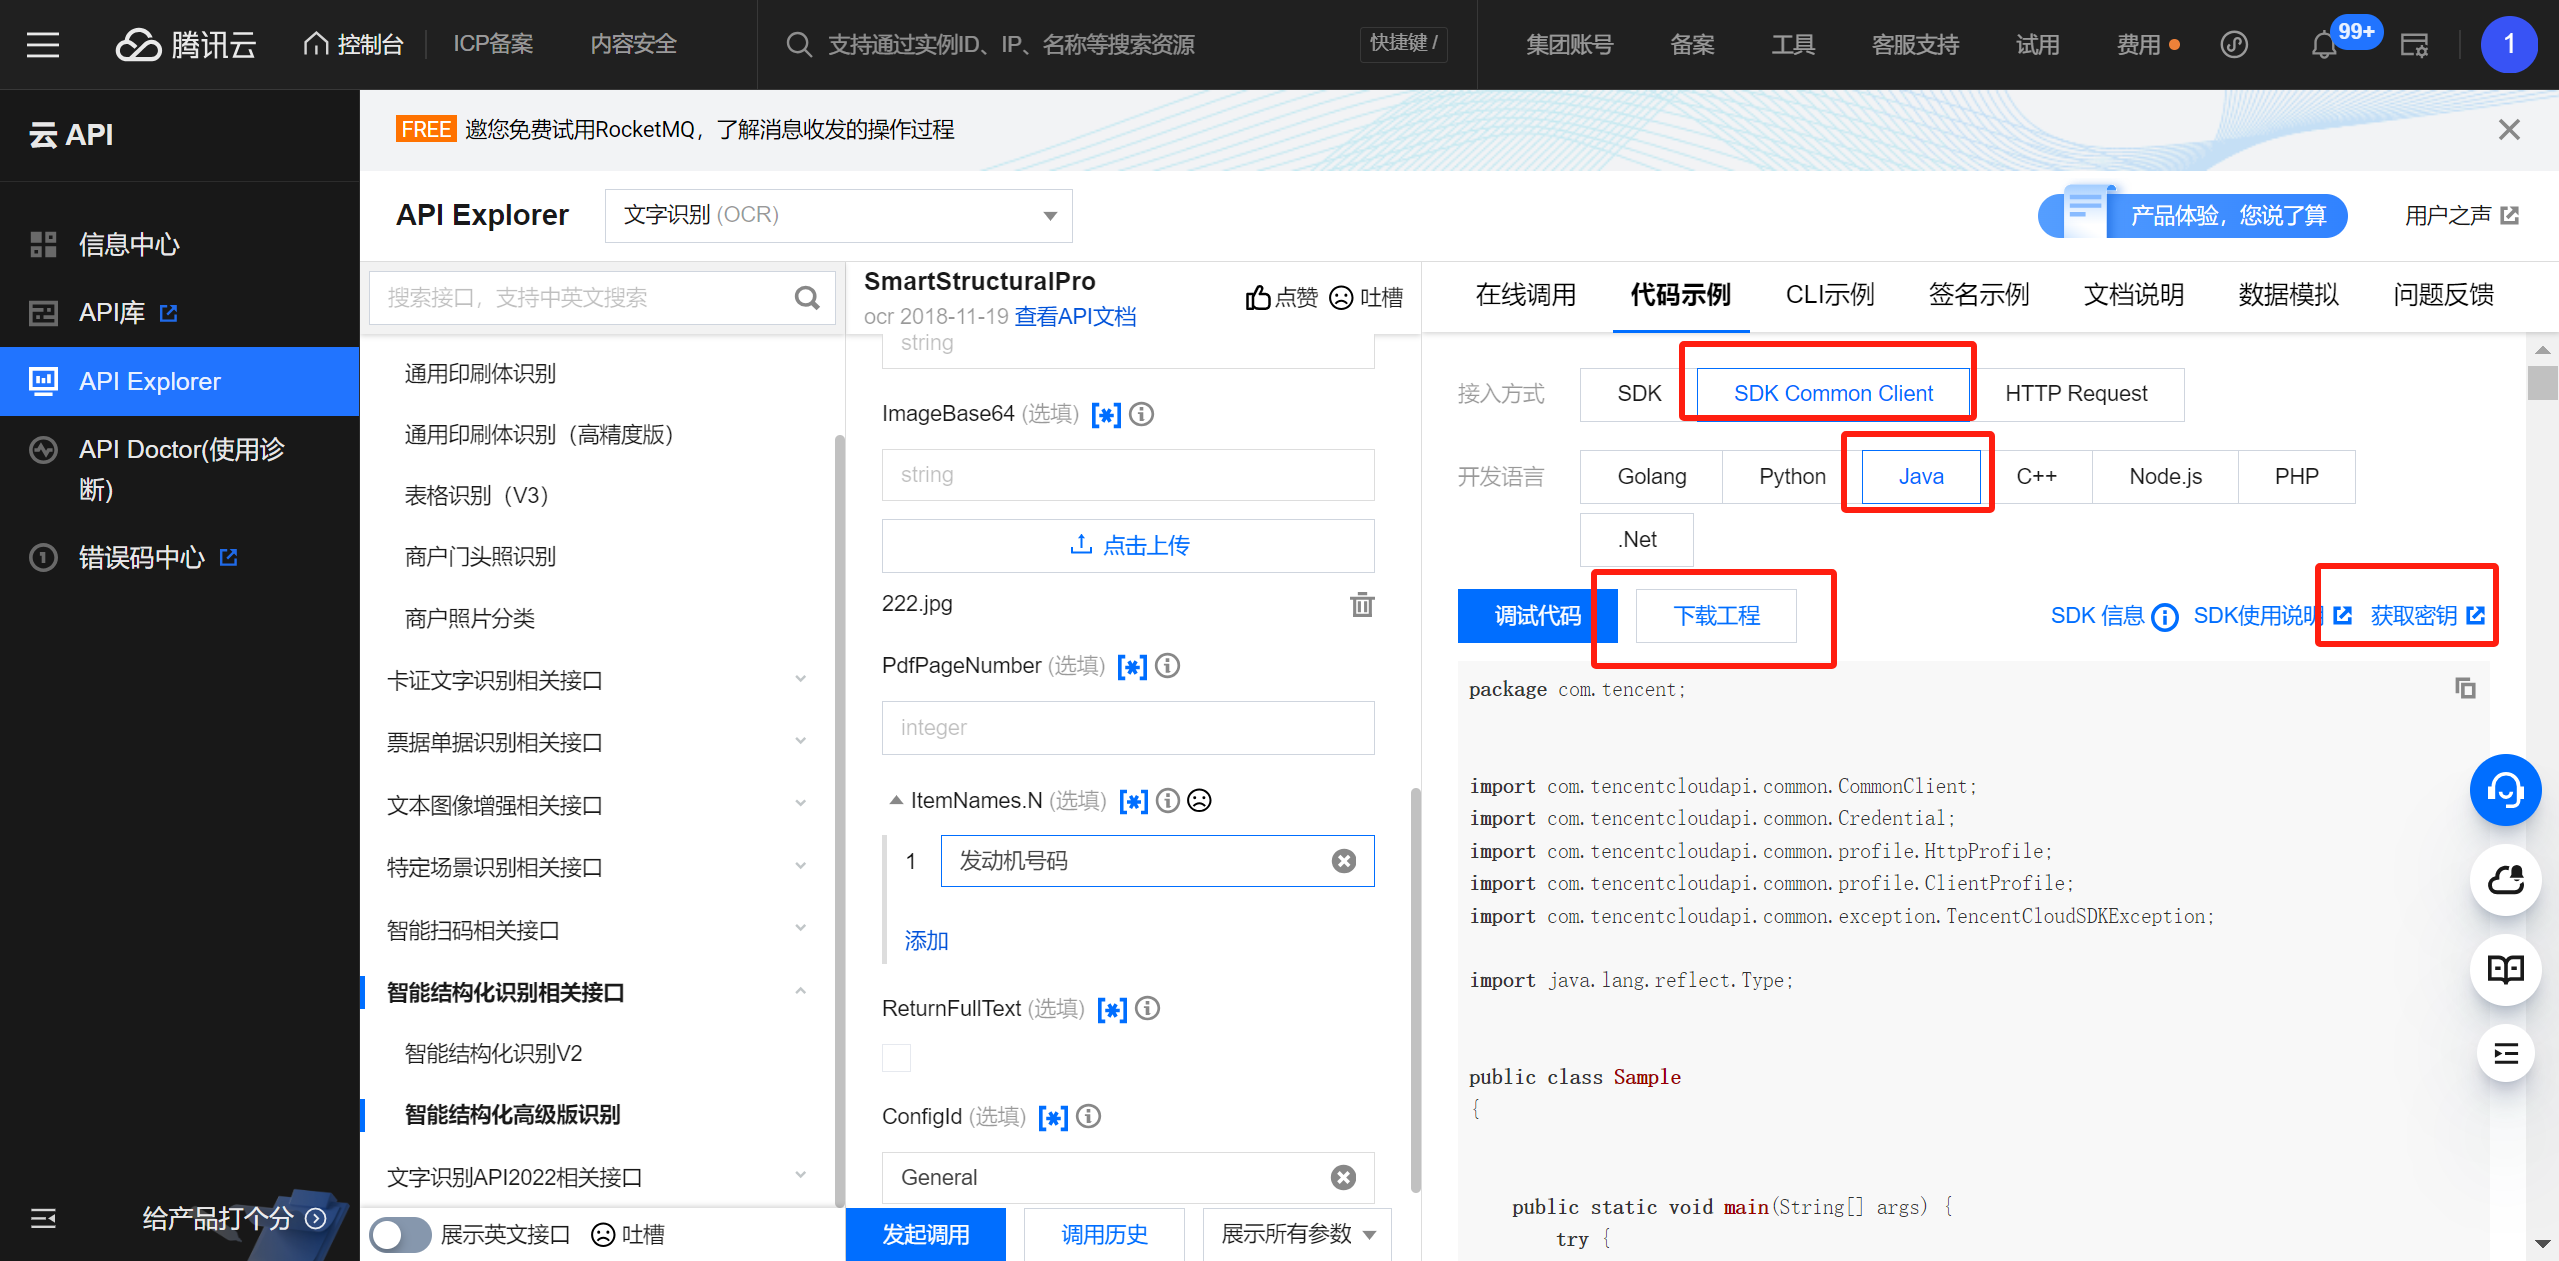The width and height of the screenshot is (2559, 1261).
Task: Check the ReturnFullText checkbox
Action: [x=896, y=1058]
